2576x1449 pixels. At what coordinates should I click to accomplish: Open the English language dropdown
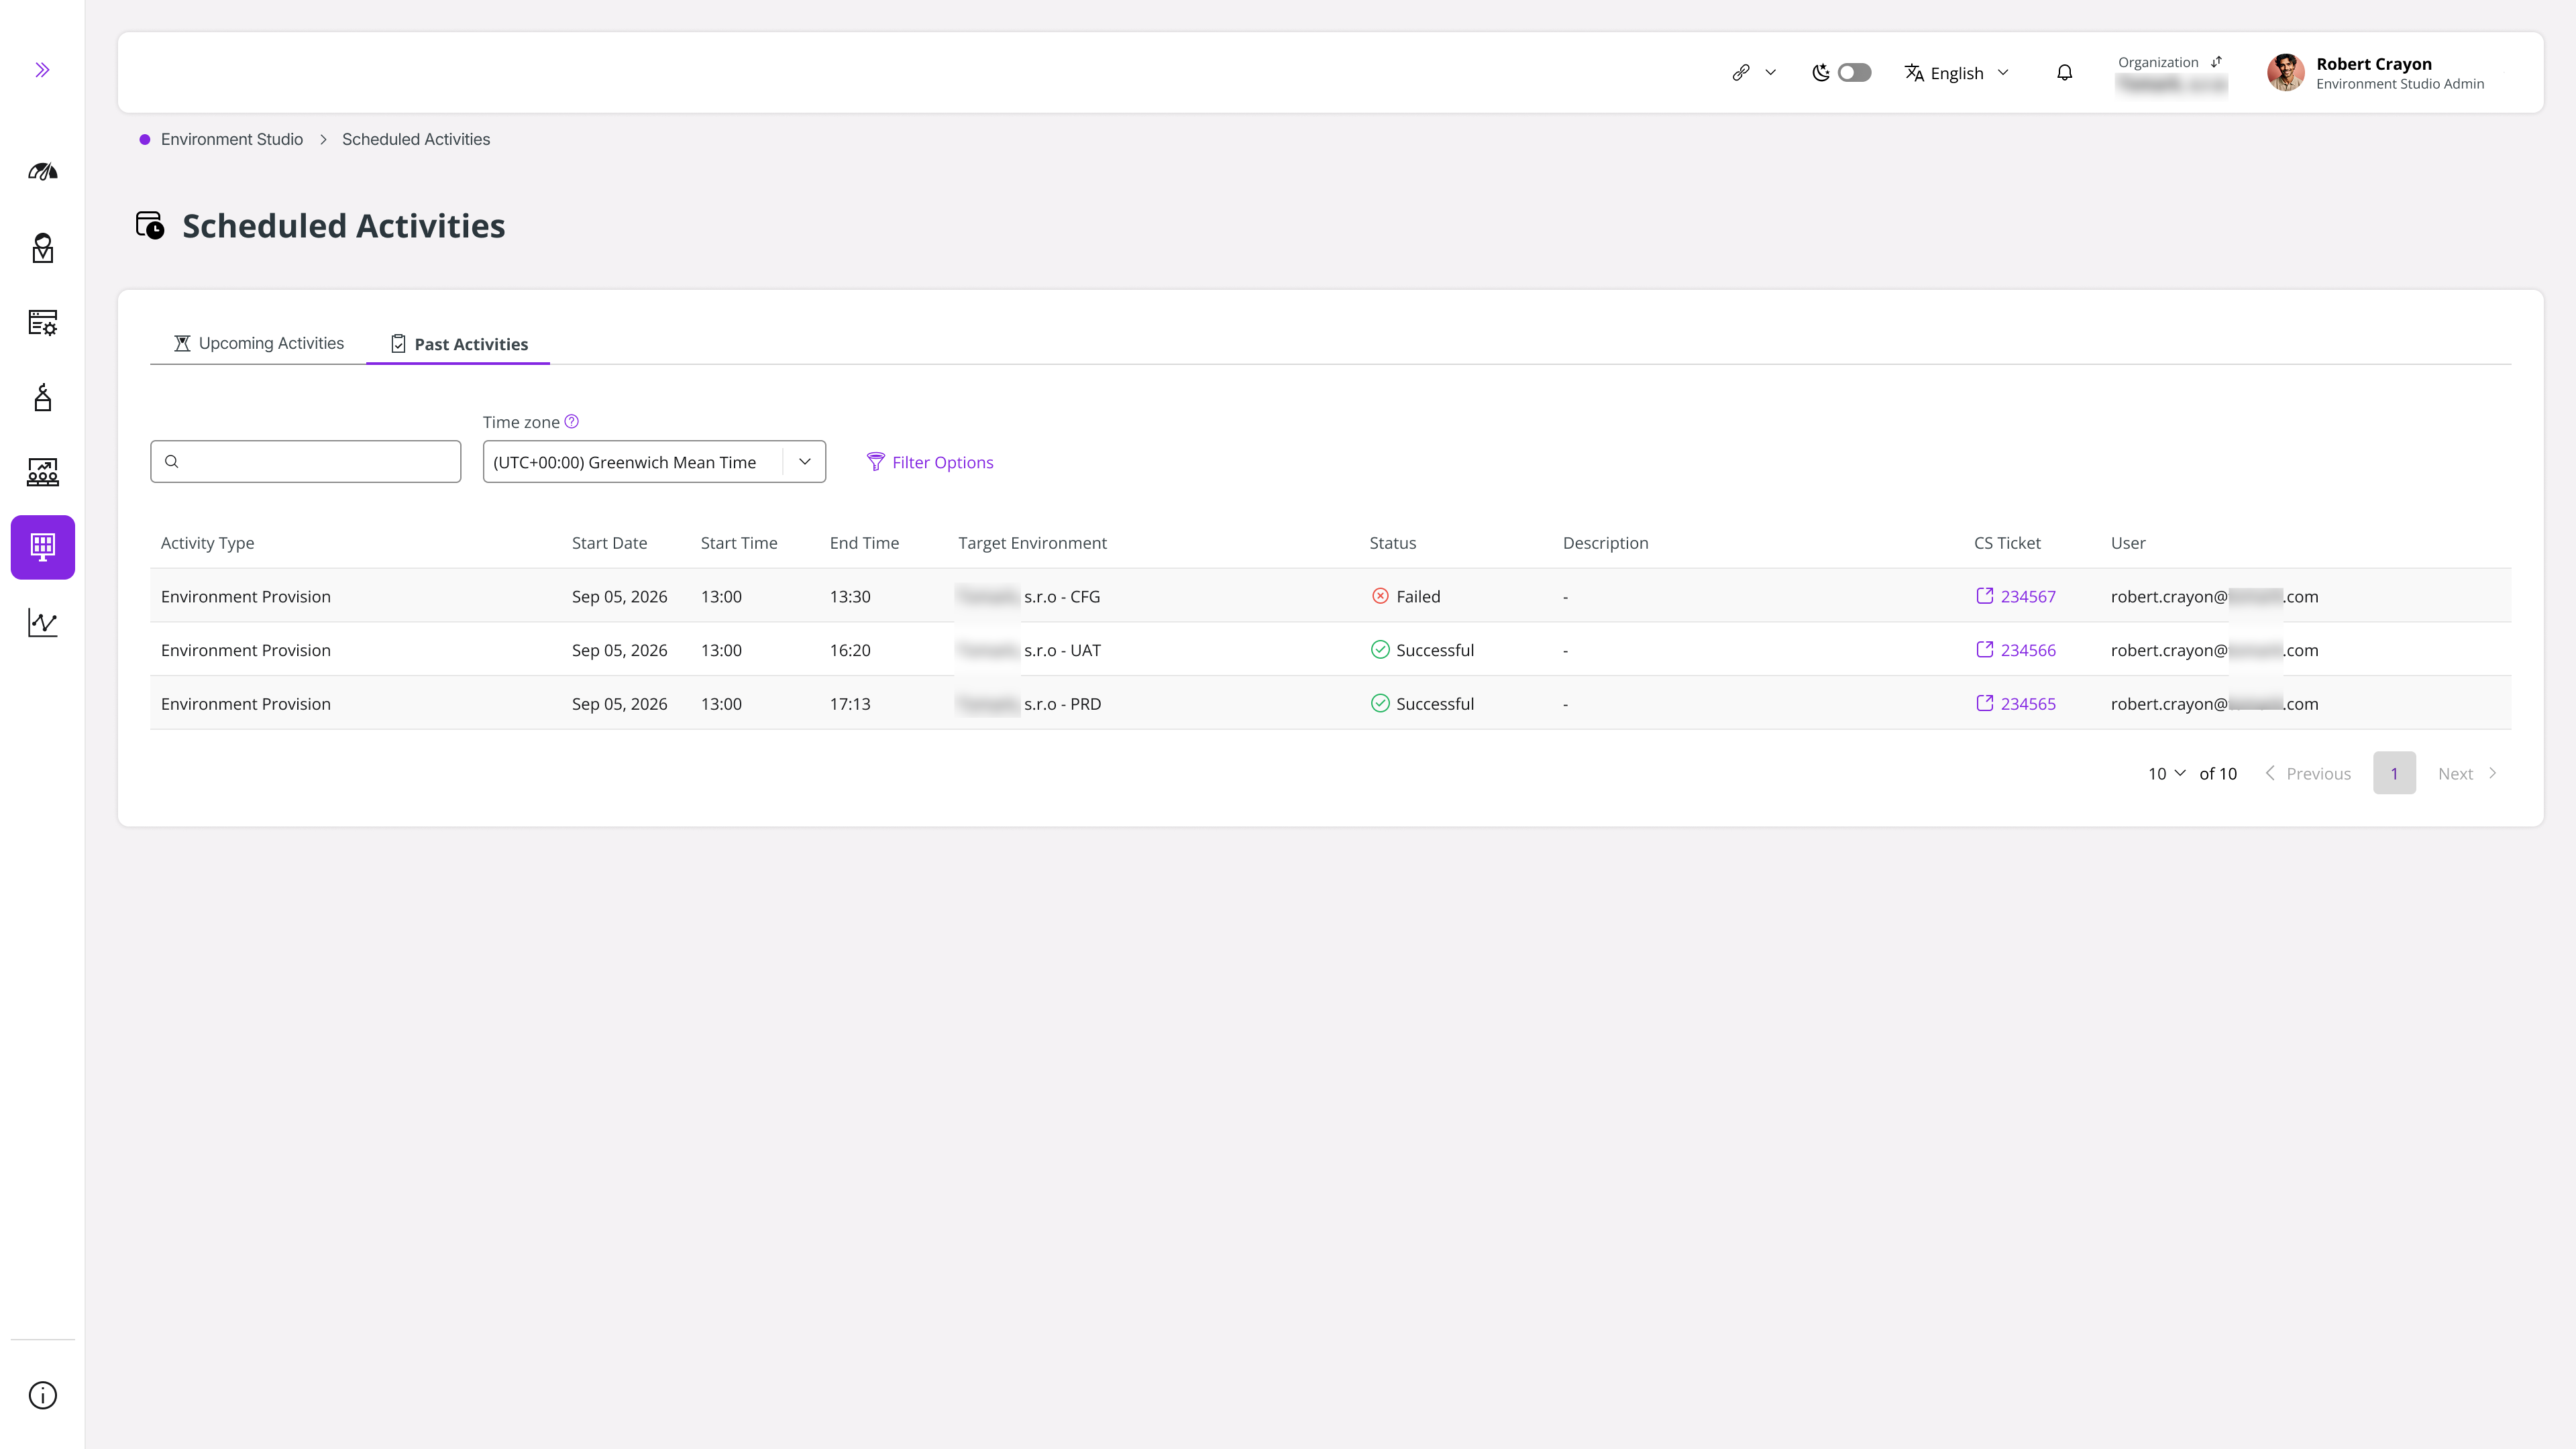click(x=1957, y=72)
